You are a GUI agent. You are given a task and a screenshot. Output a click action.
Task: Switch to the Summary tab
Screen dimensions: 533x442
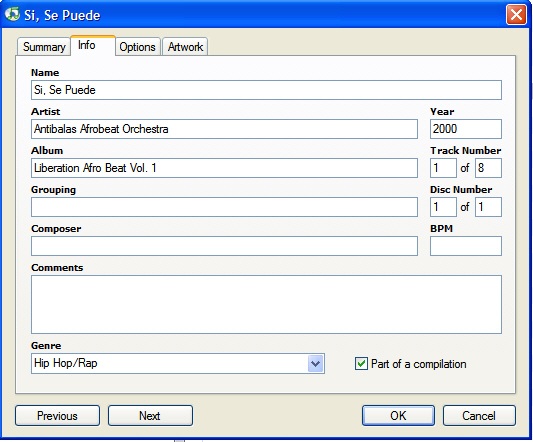(44, 47)
